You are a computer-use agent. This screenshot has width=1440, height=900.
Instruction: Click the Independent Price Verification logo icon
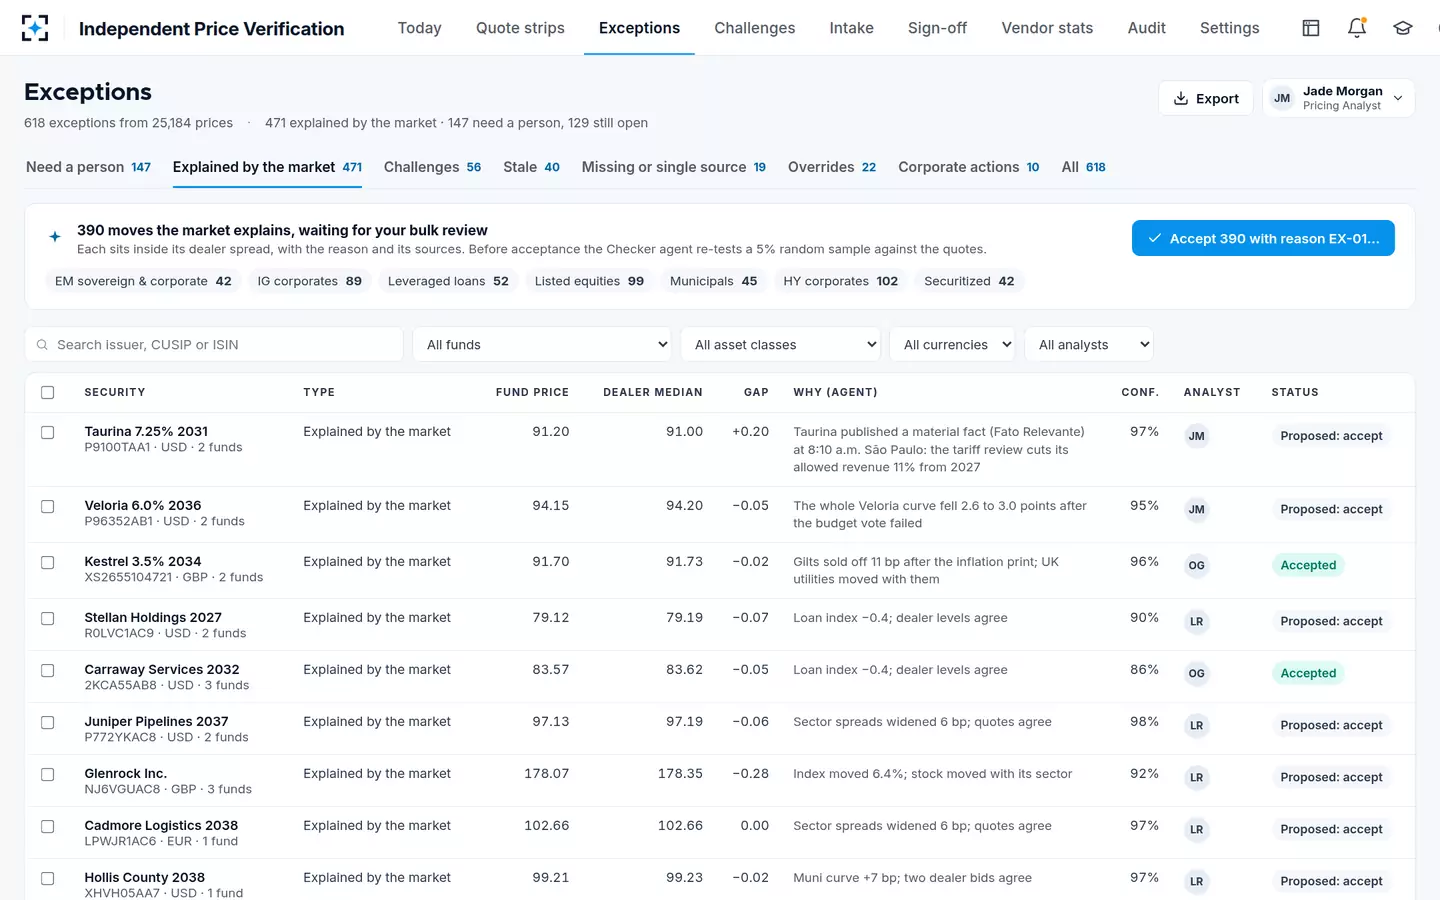[x=35, y=28]
